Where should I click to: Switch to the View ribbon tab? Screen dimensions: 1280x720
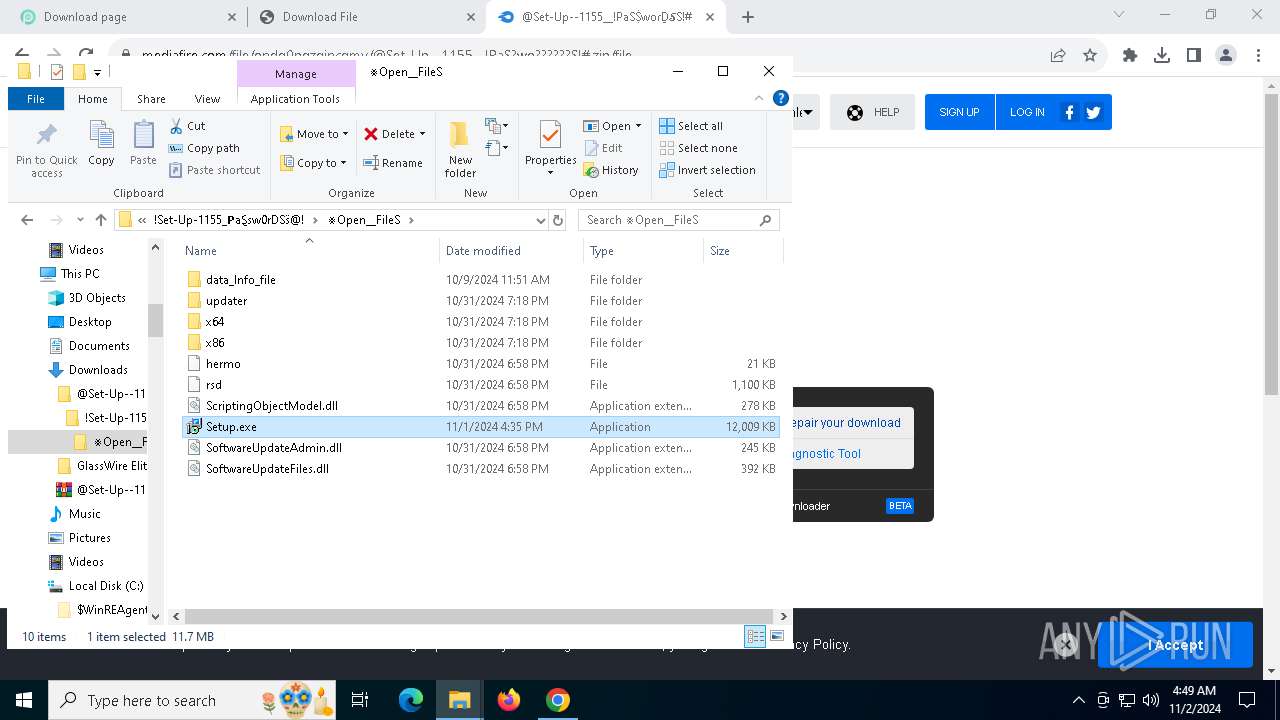207,99
